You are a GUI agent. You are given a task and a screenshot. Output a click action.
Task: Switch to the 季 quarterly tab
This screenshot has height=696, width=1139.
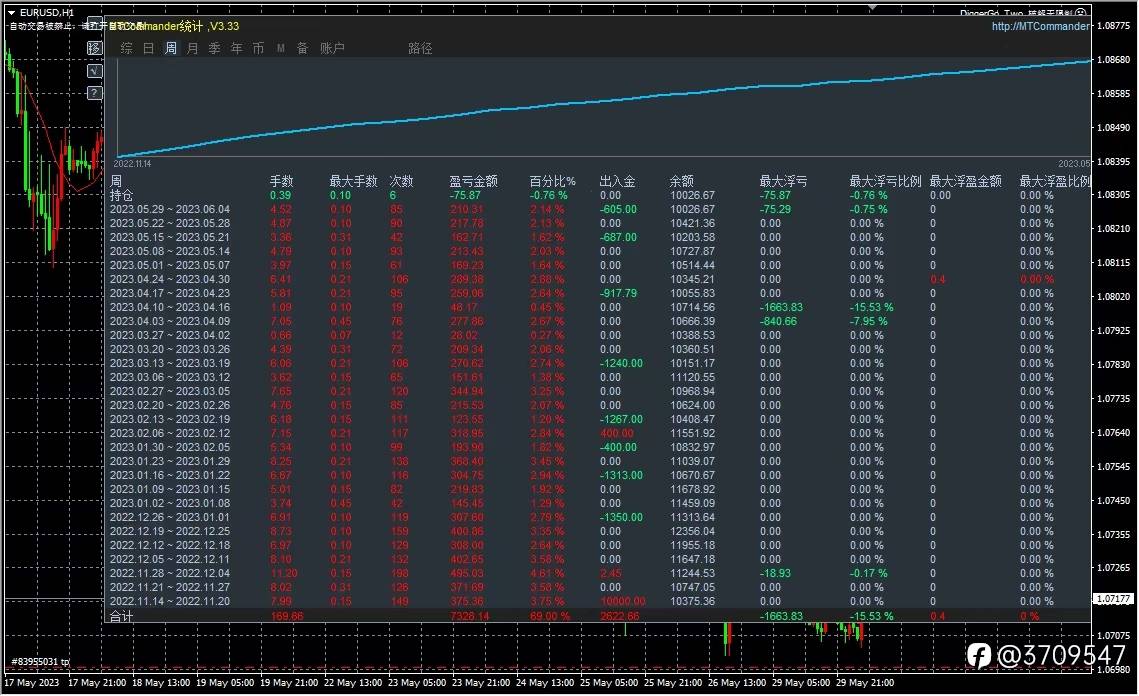pyautogui.click(x=214, y=48)
